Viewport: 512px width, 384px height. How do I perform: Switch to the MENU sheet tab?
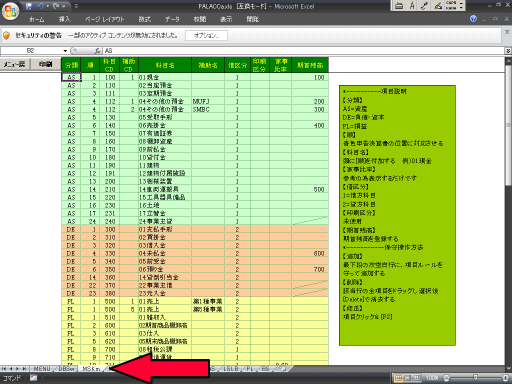42,369
